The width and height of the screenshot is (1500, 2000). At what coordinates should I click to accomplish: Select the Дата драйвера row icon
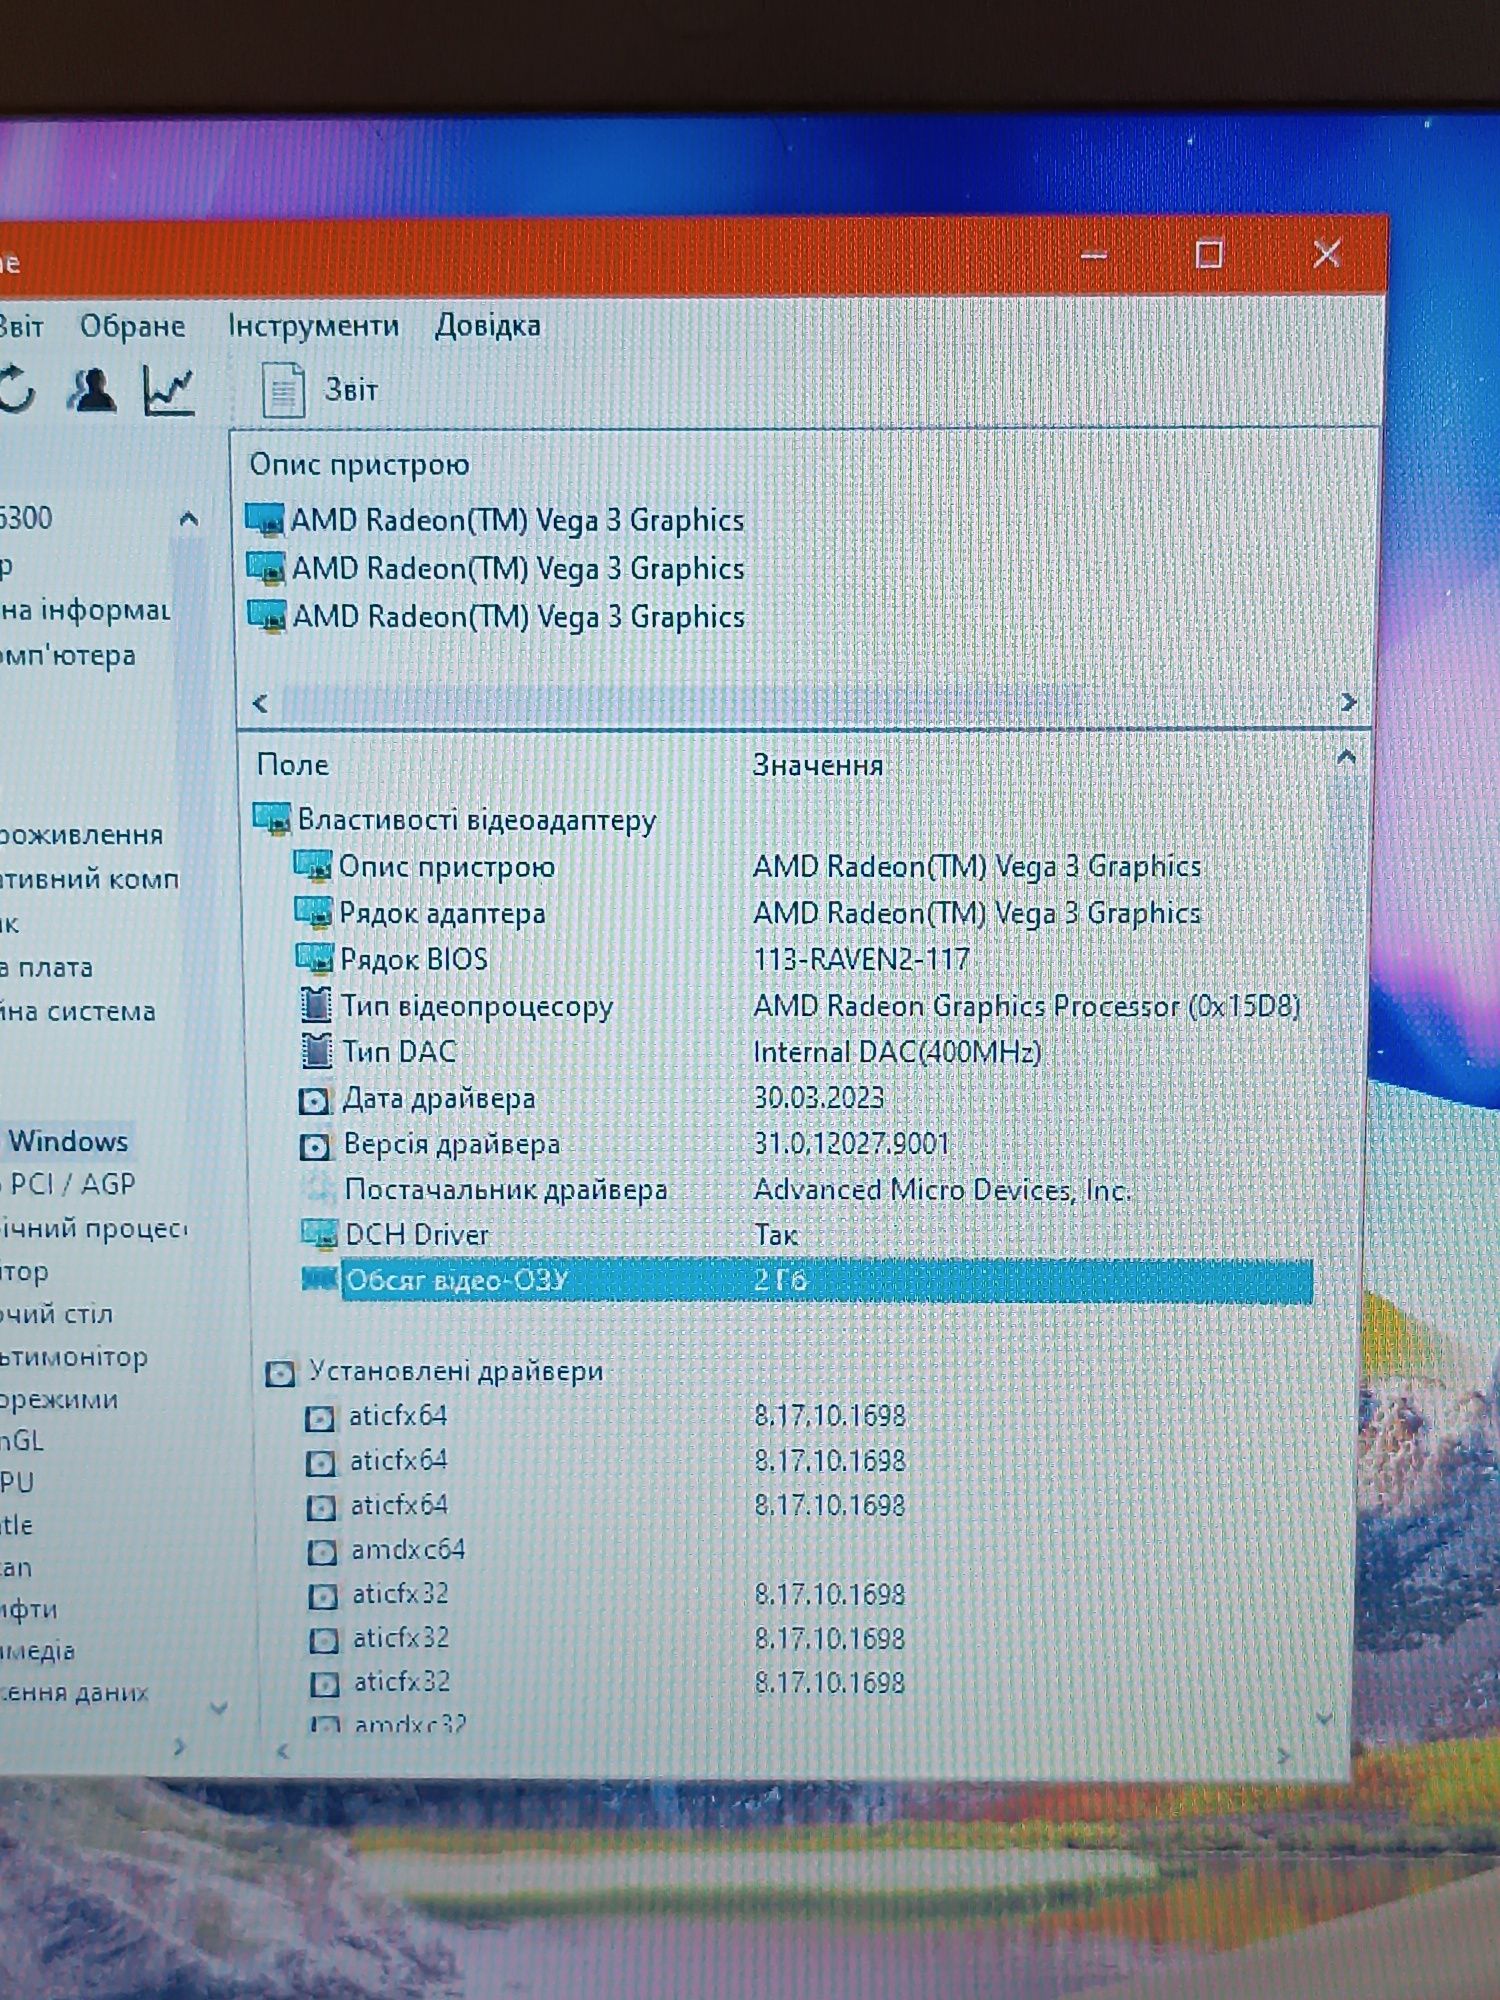point(314,1101)
